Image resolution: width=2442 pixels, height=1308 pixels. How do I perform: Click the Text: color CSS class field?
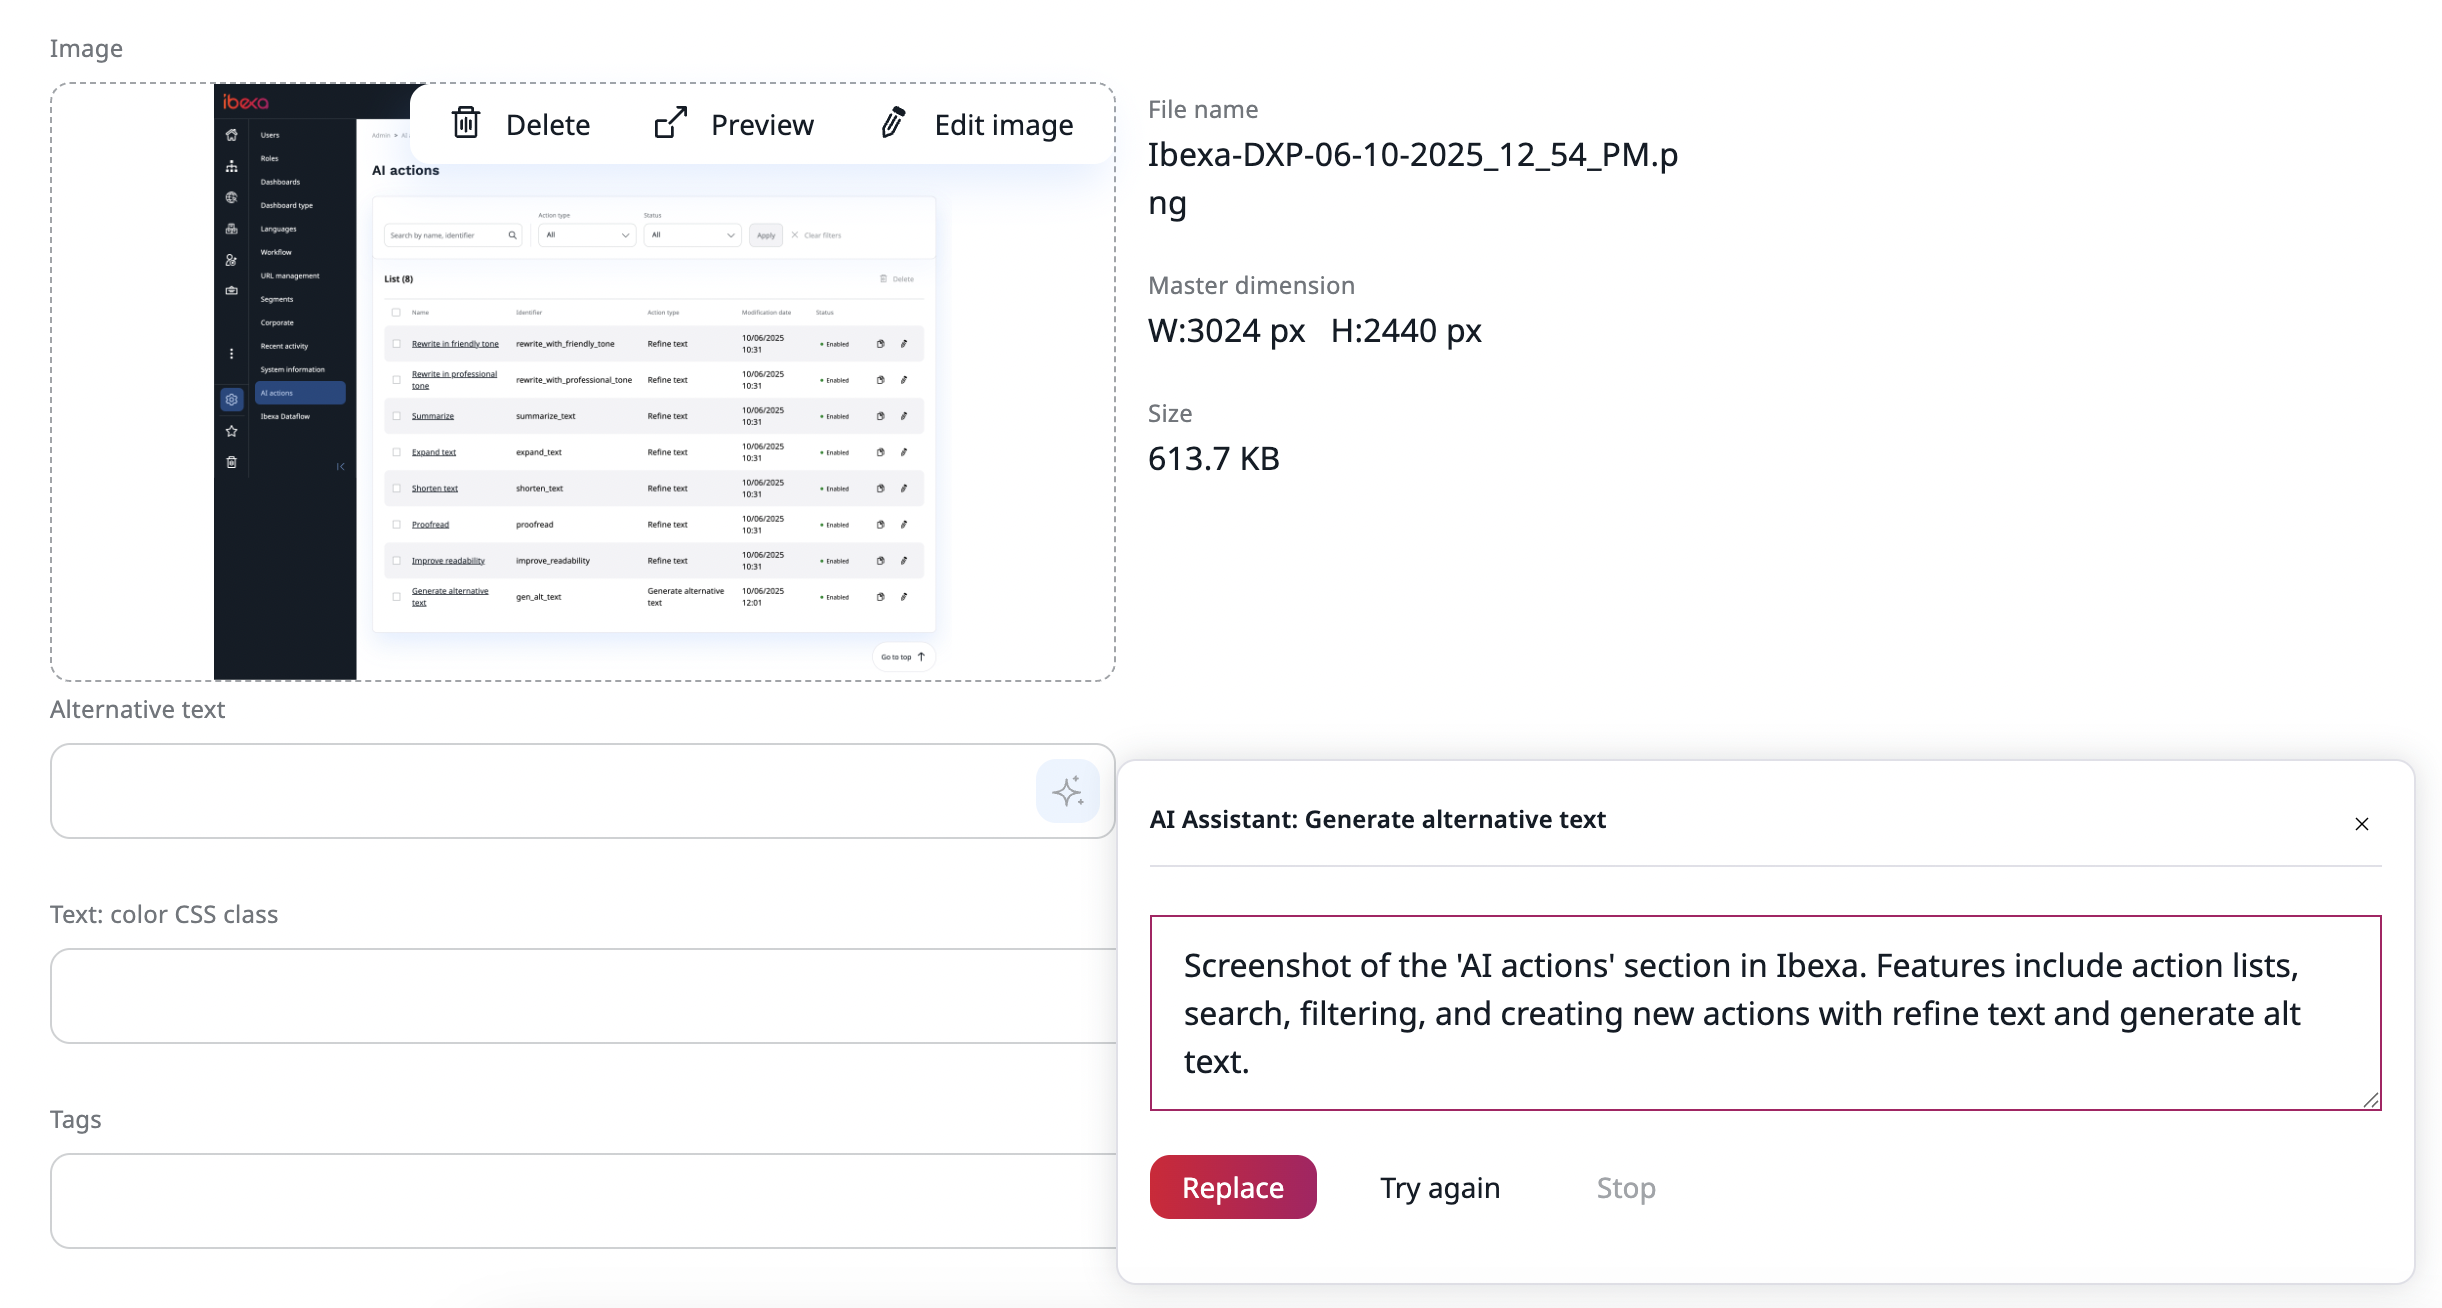click(580, 996)
